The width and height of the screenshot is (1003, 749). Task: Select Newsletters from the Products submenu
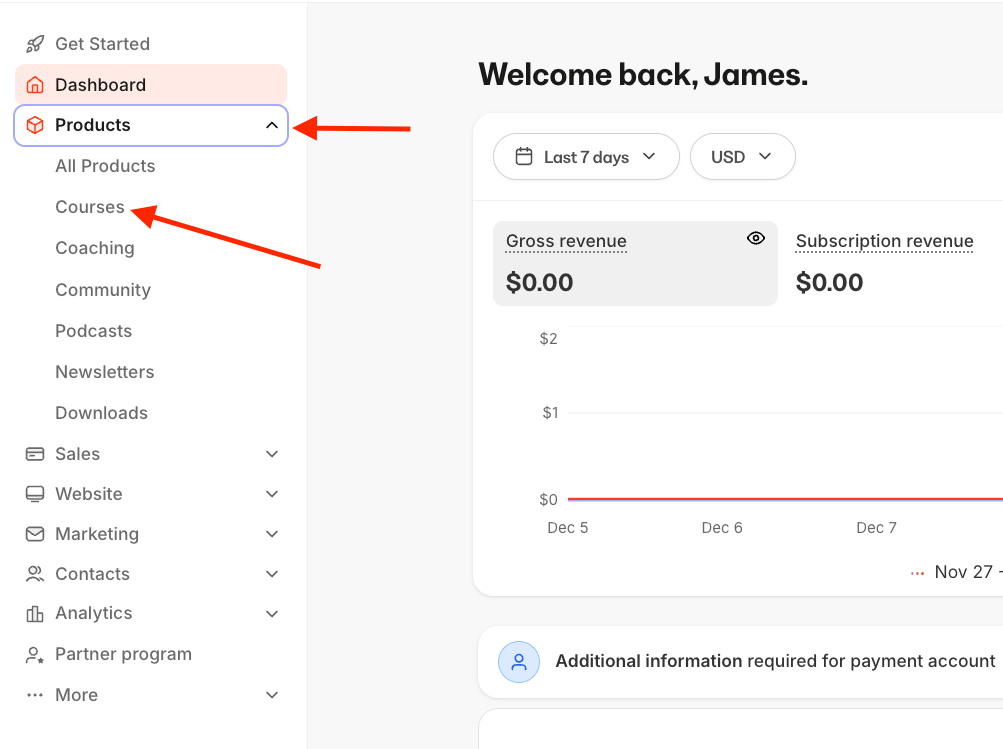(104, 371)
